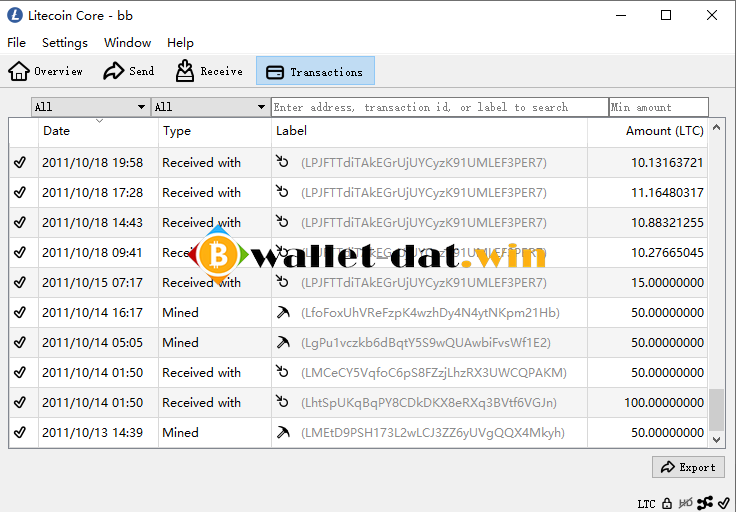Click received icon in 15.00000000 row
Screen dimensions: 736x512
point(282,282)
